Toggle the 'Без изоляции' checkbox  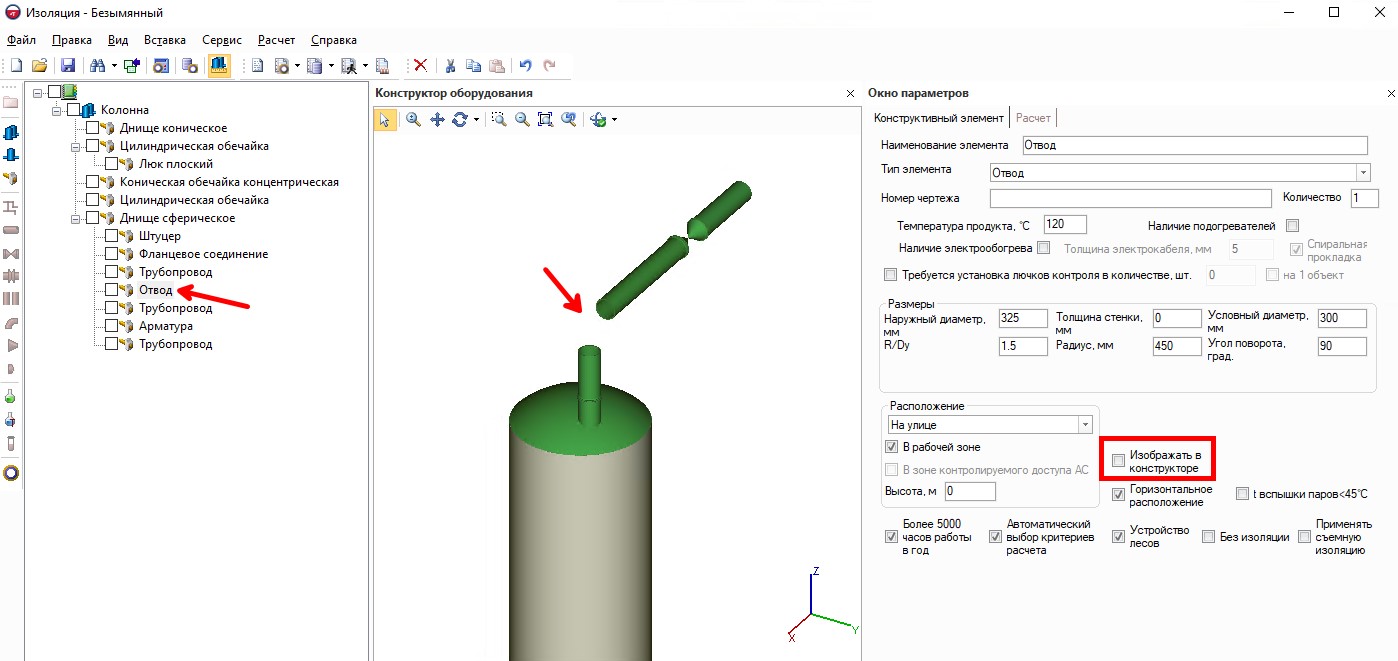point(1207,537)
